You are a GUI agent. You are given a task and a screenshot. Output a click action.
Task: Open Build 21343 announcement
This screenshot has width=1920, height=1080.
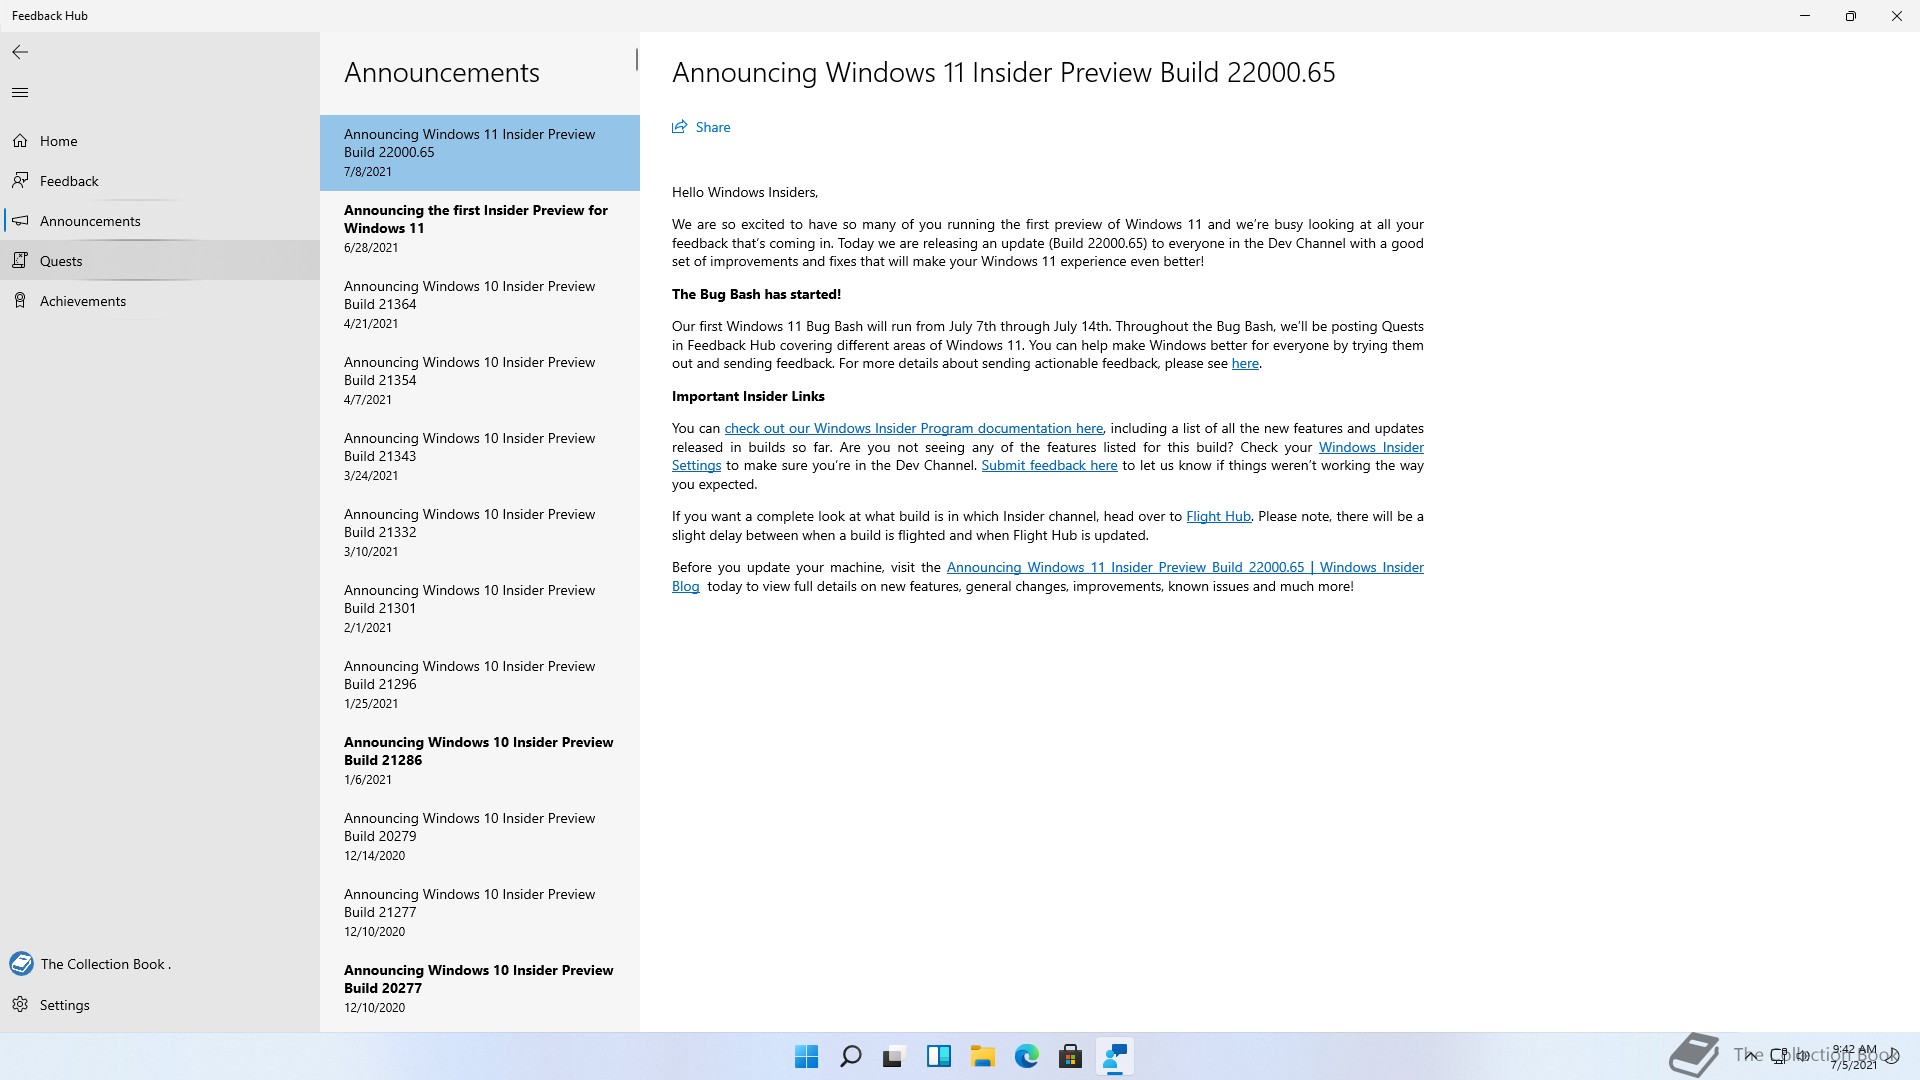click(x=480, y=457)
